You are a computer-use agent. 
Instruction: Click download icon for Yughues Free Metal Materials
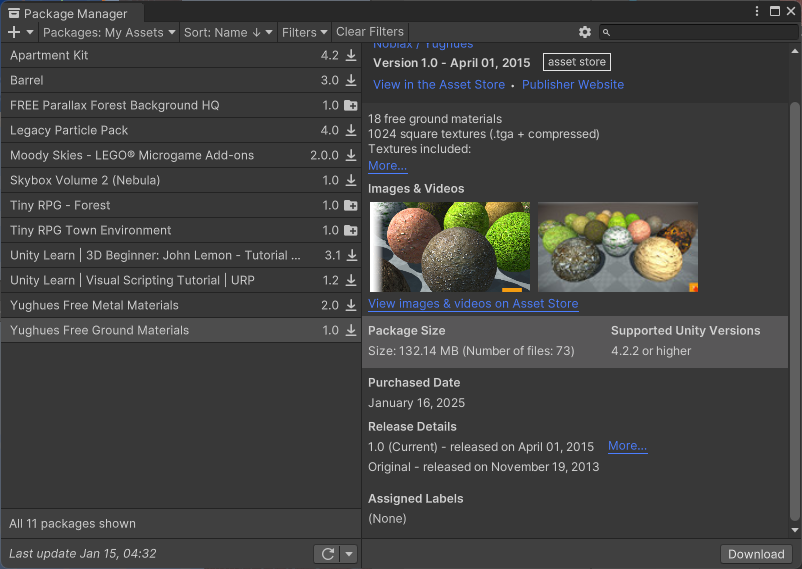click(351, 305)
